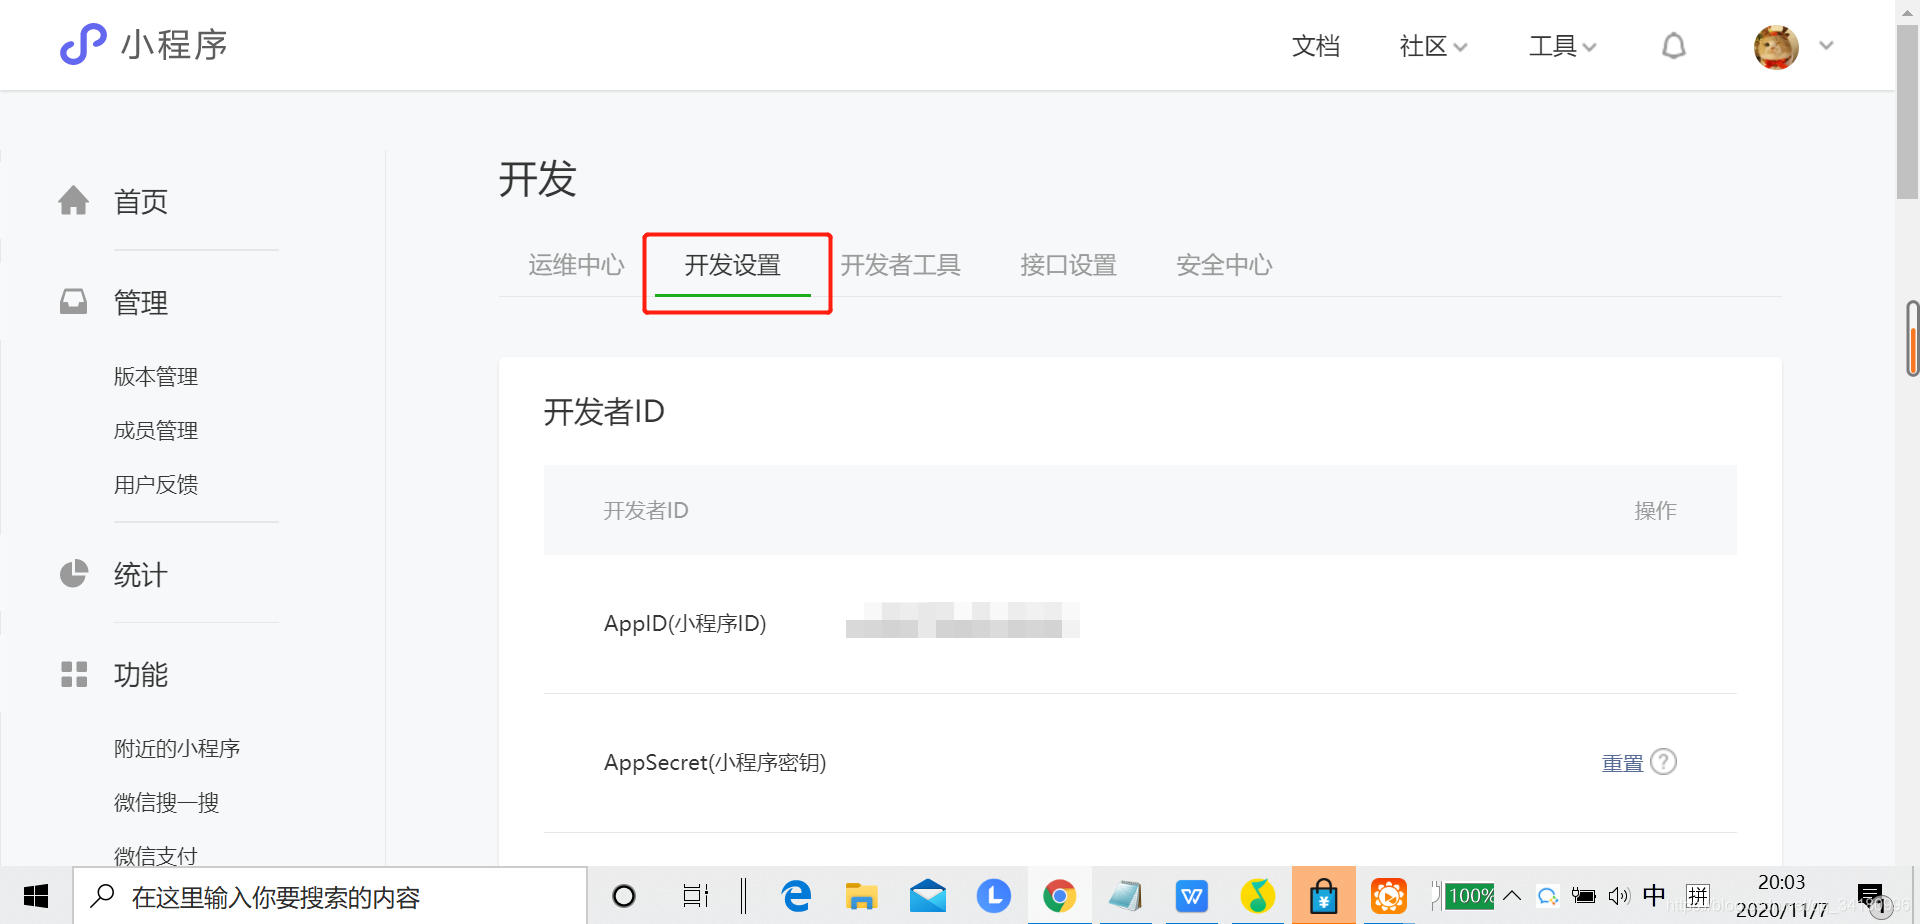Click the 功能 sidebar grid icon
Viewport: 1920px width, 924px height.
(x=74, y=674)
